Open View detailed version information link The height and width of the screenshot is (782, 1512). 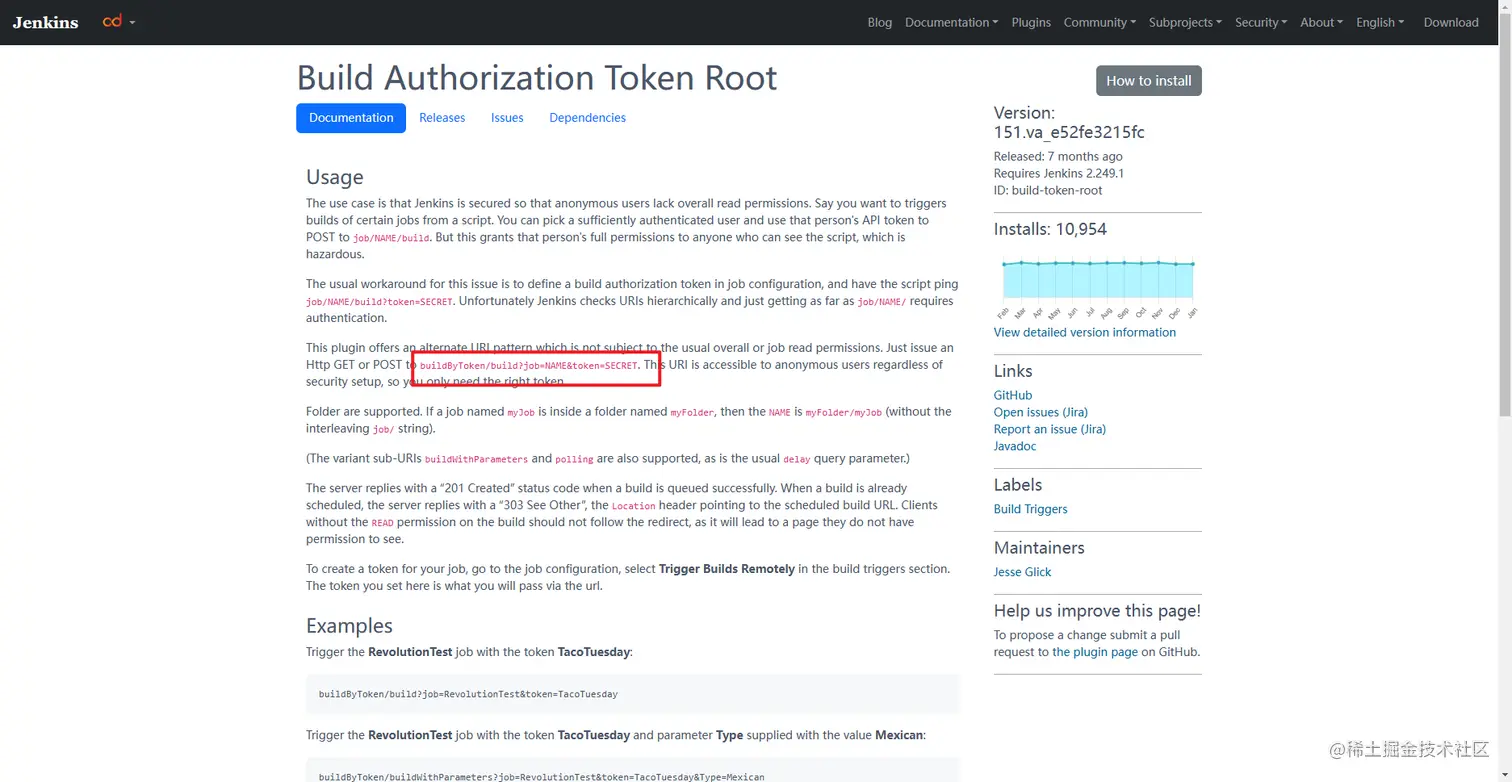1084,332
